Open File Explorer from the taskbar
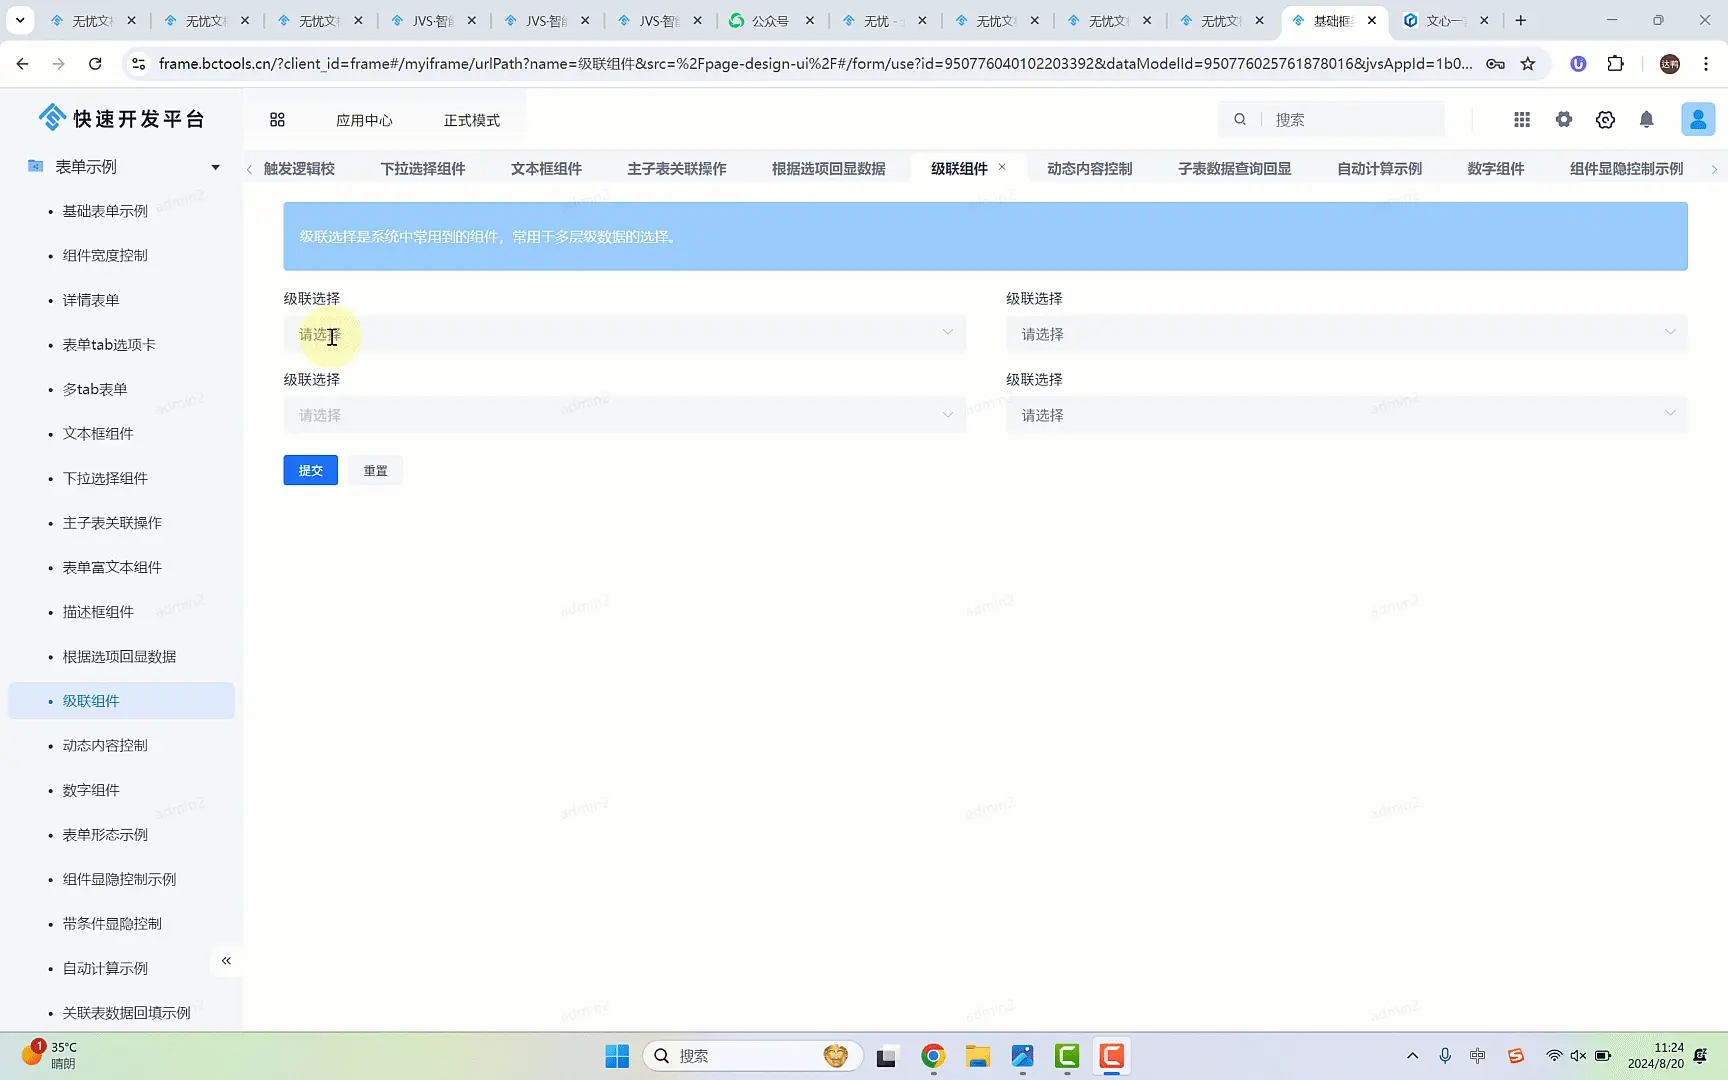This screenshot has height=1080, width=1728. pos(977,1056)
